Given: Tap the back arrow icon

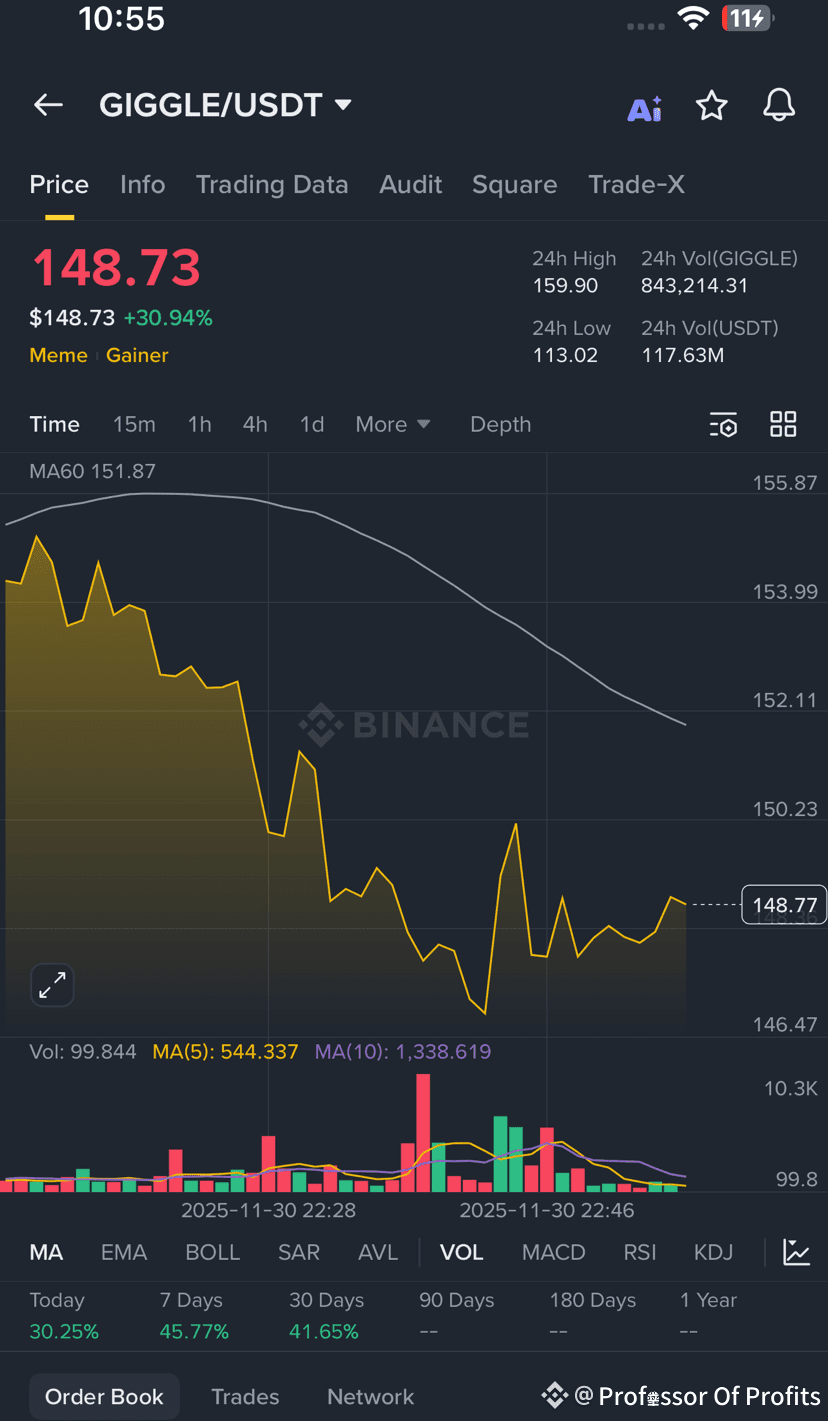Looking at the screenshot, I should tap(48, 105).
